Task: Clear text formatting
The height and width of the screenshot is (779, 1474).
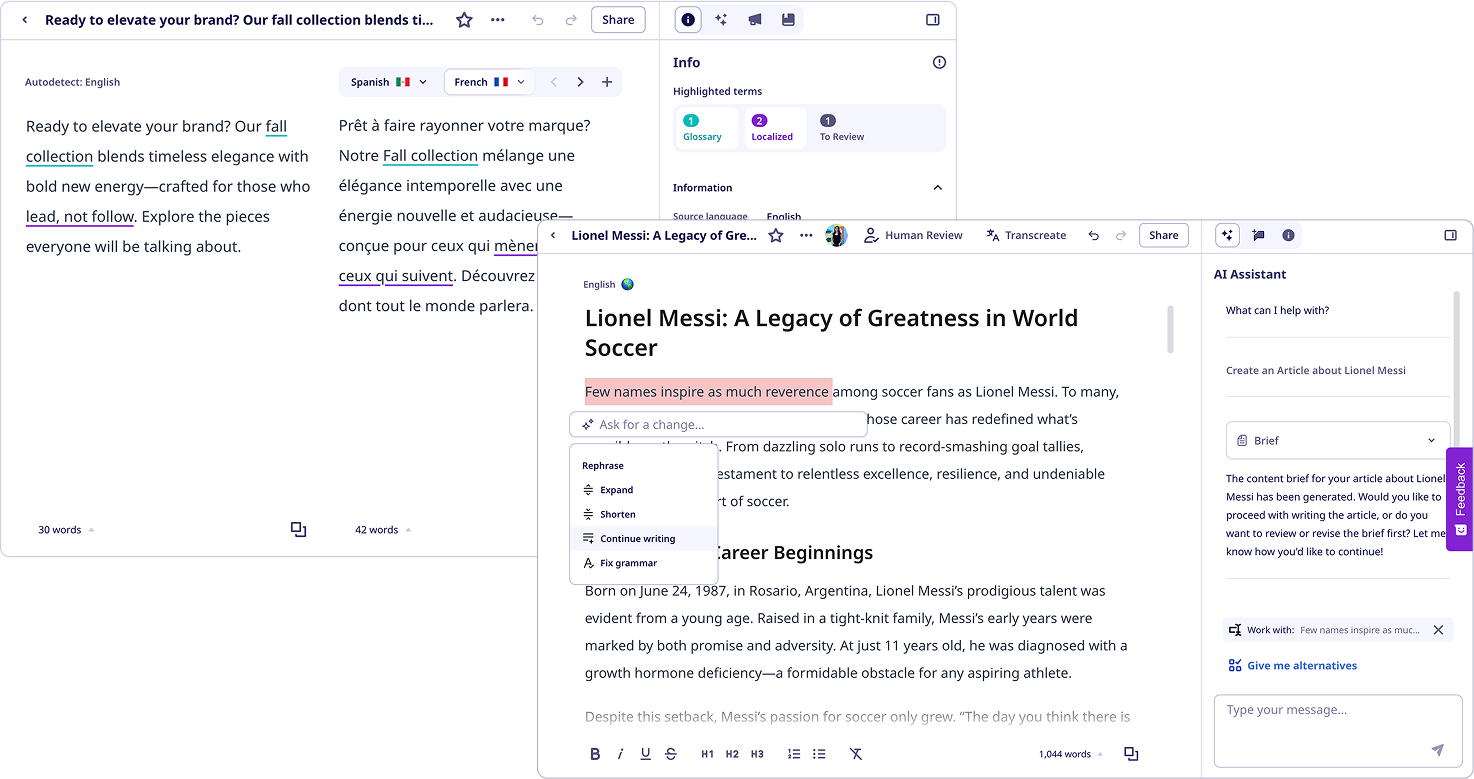Action: coord(856,754)
